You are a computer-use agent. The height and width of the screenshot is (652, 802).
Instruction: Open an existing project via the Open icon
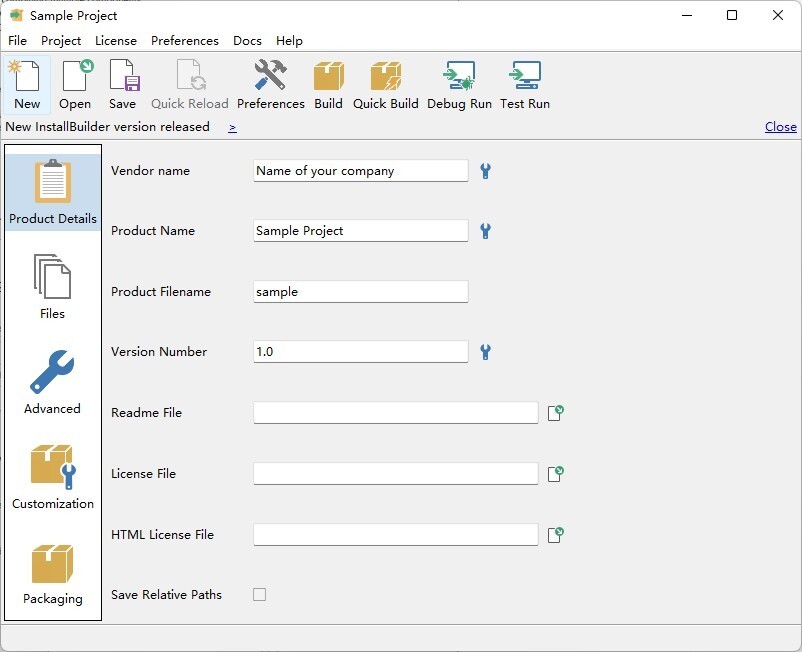(x=74, y=84)
